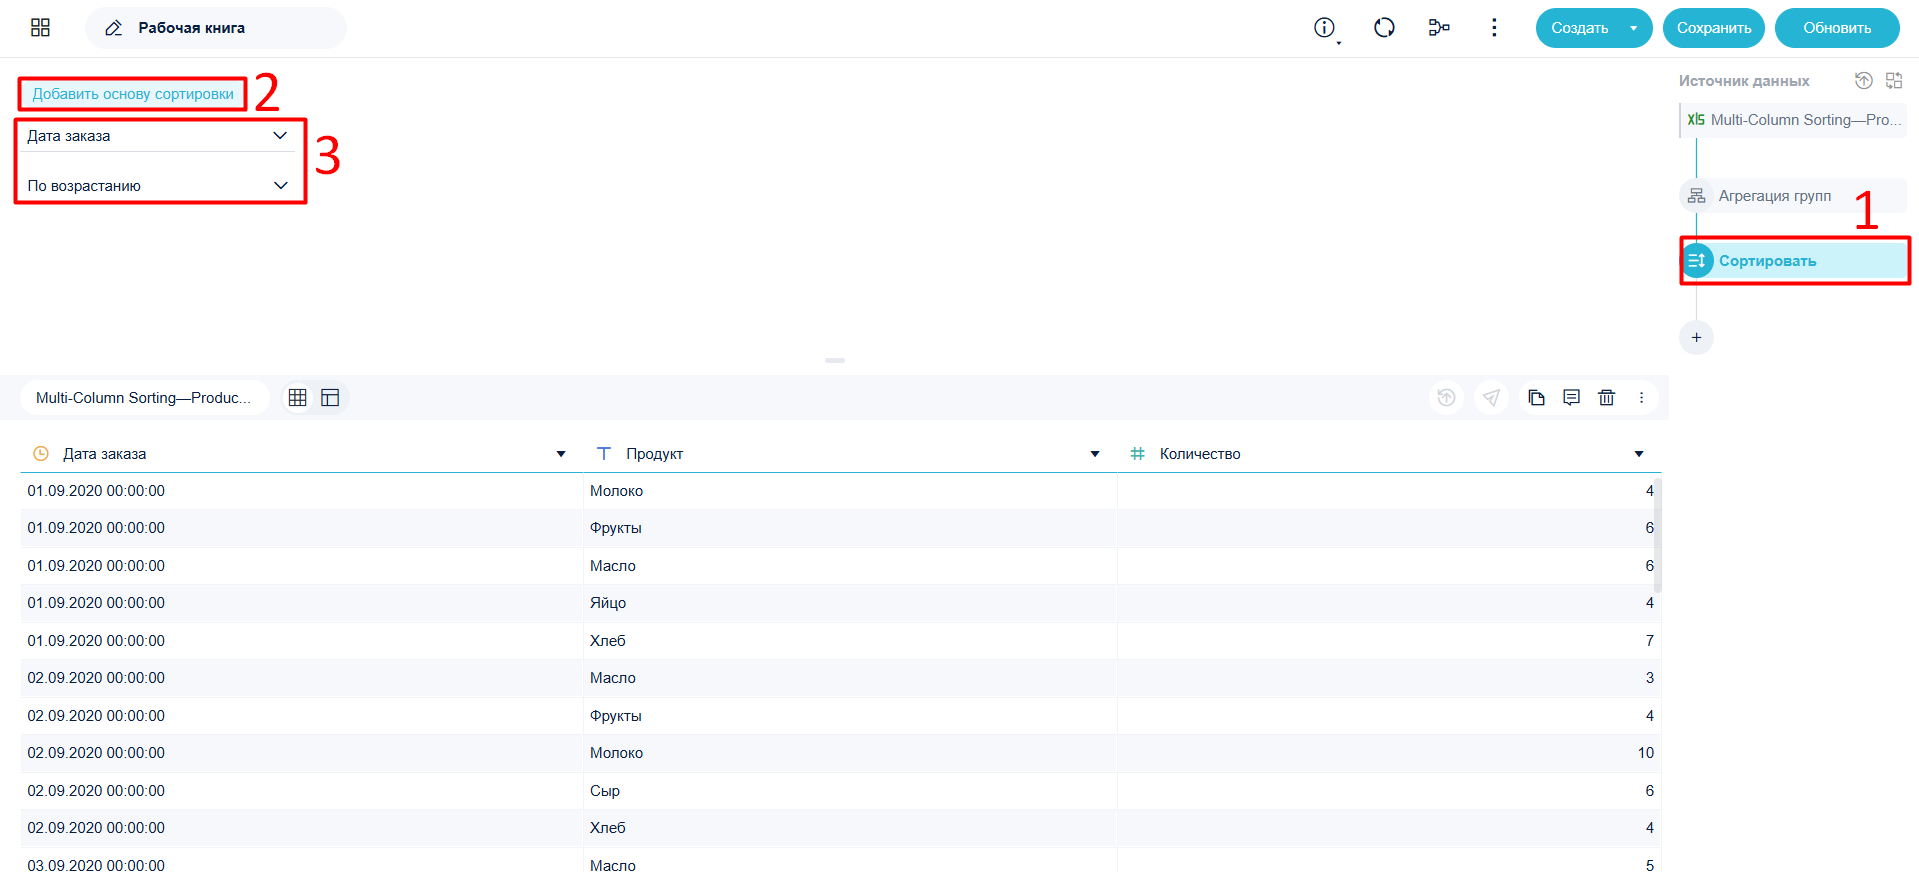Open the apps grid icon at top left
Image resolution: width=1919 pixels, height=887 pixels.
[40, 28]
